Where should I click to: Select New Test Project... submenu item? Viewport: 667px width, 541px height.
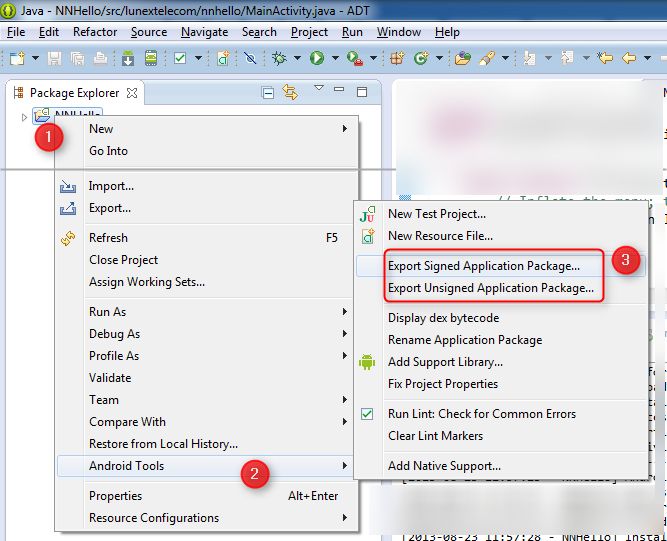(501, 214)
